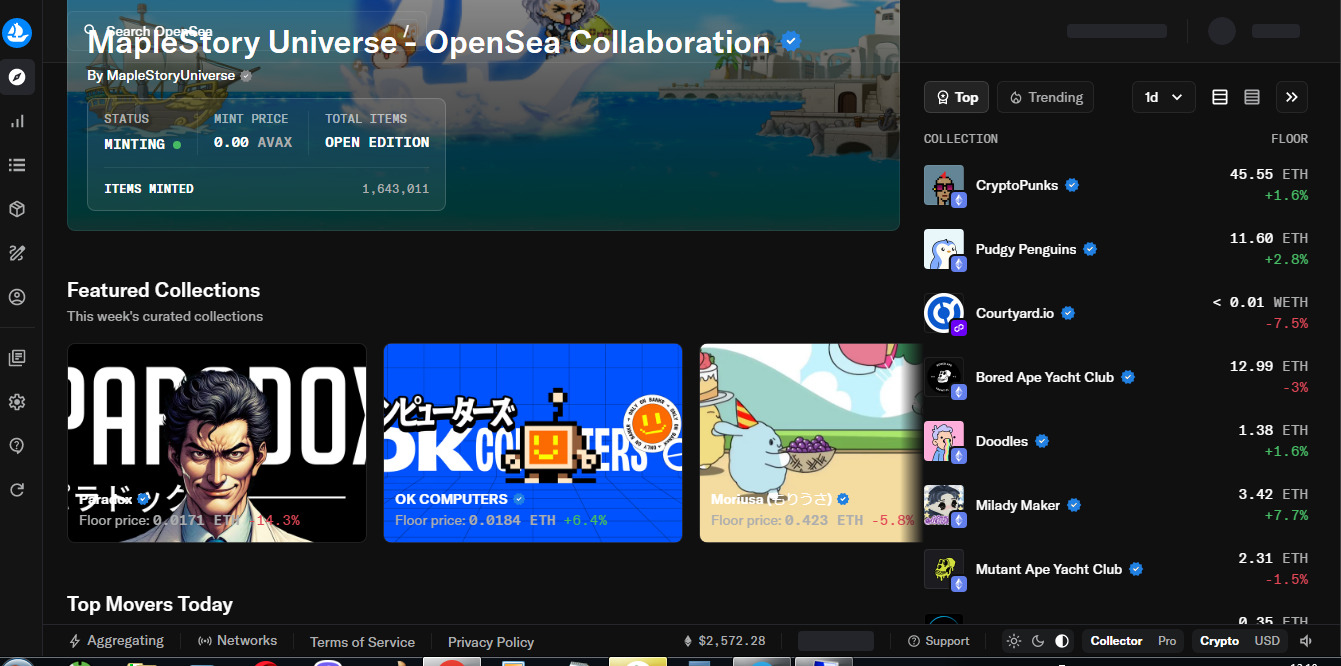
Task: Open the 1d timeframe dropdown
Action: pos(1164,97)
